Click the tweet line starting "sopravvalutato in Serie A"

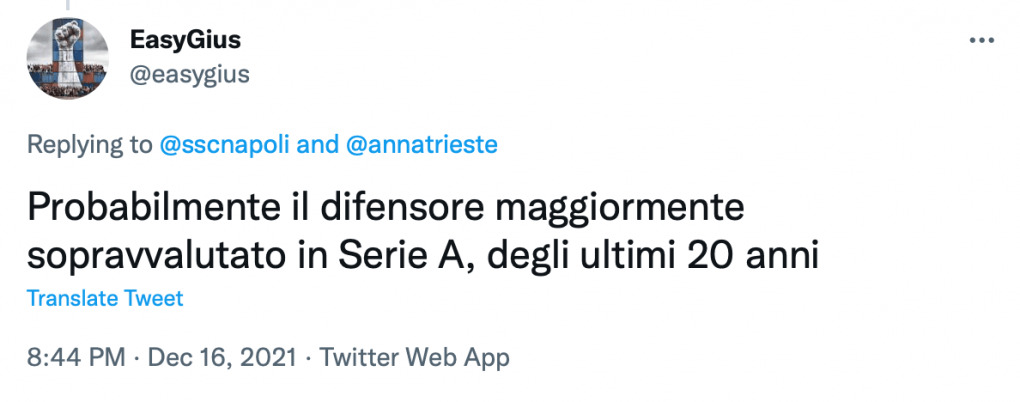423,256
